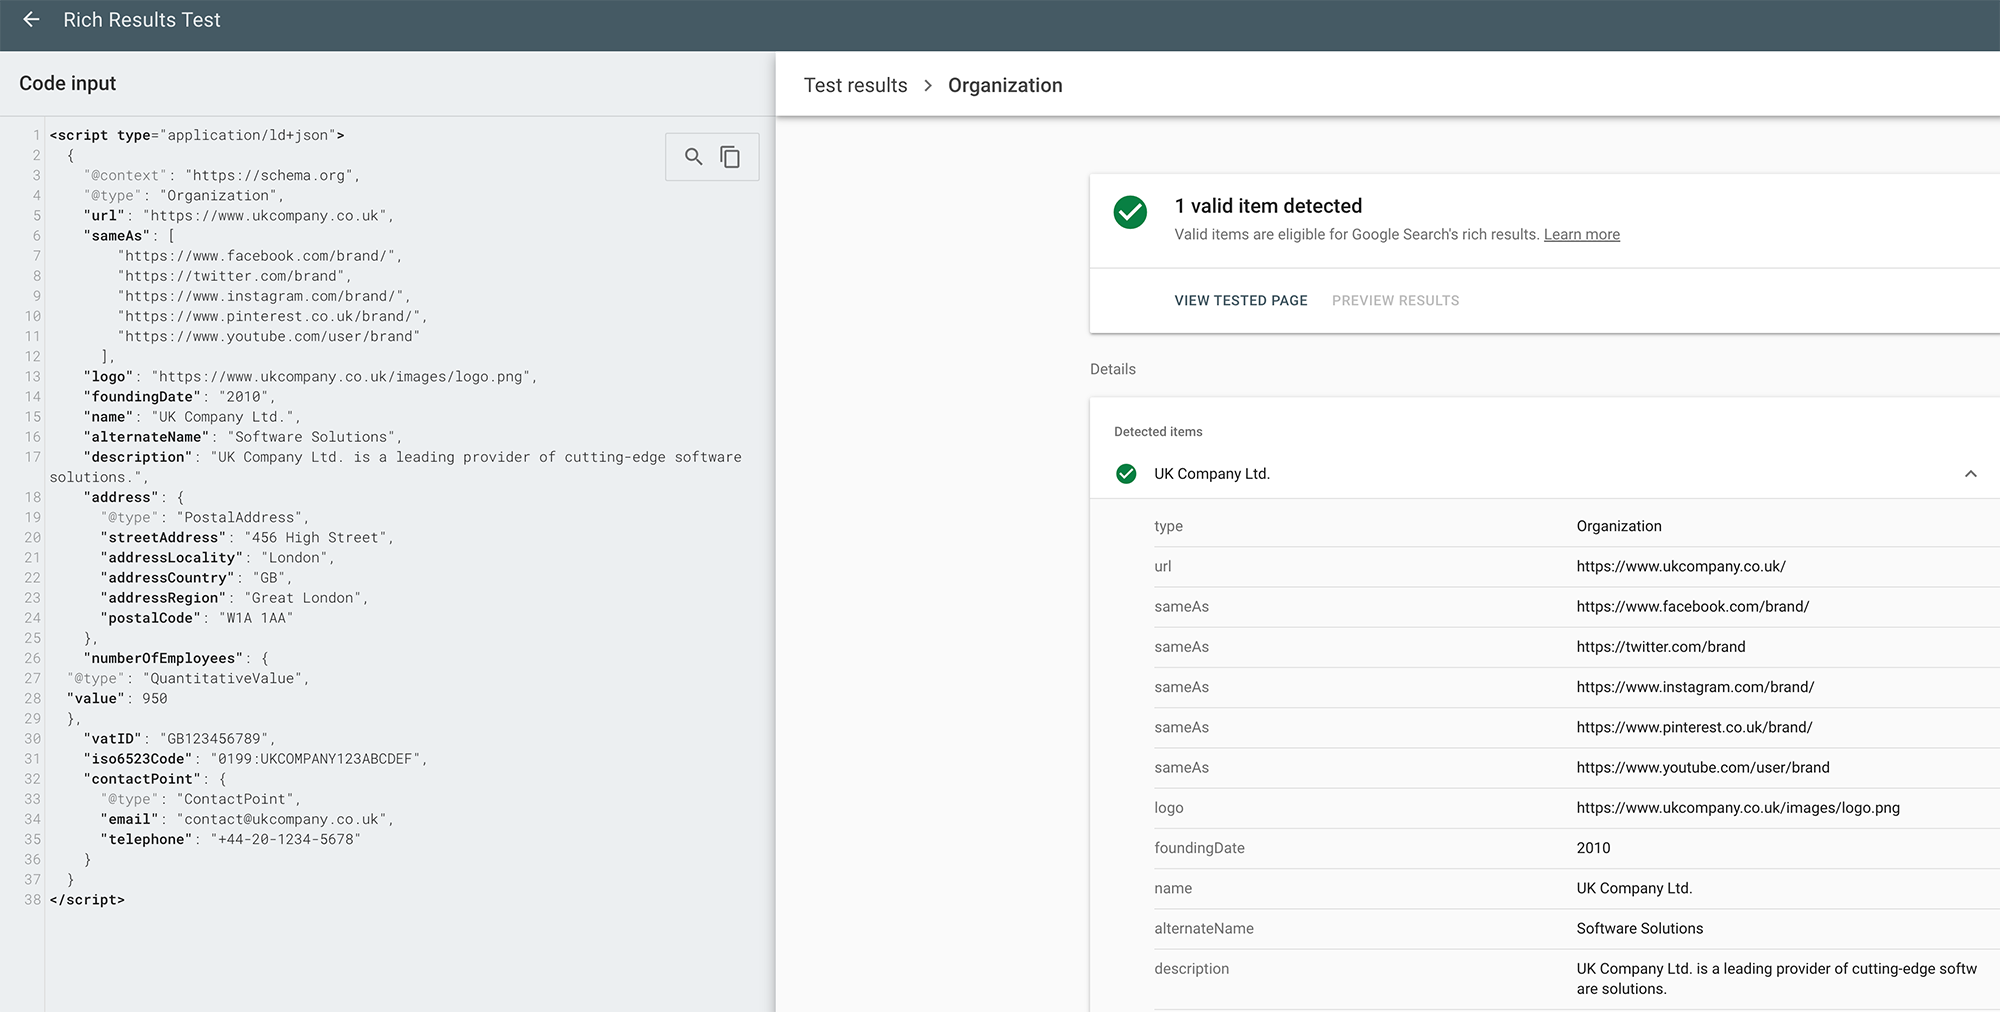The image size is (2000, 1012).
Task: Click the Details section heading
Action: tap(1113, 369)
